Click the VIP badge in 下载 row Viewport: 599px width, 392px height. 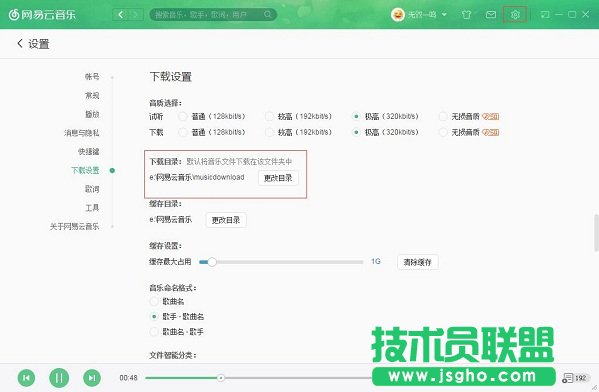point(491,133)
